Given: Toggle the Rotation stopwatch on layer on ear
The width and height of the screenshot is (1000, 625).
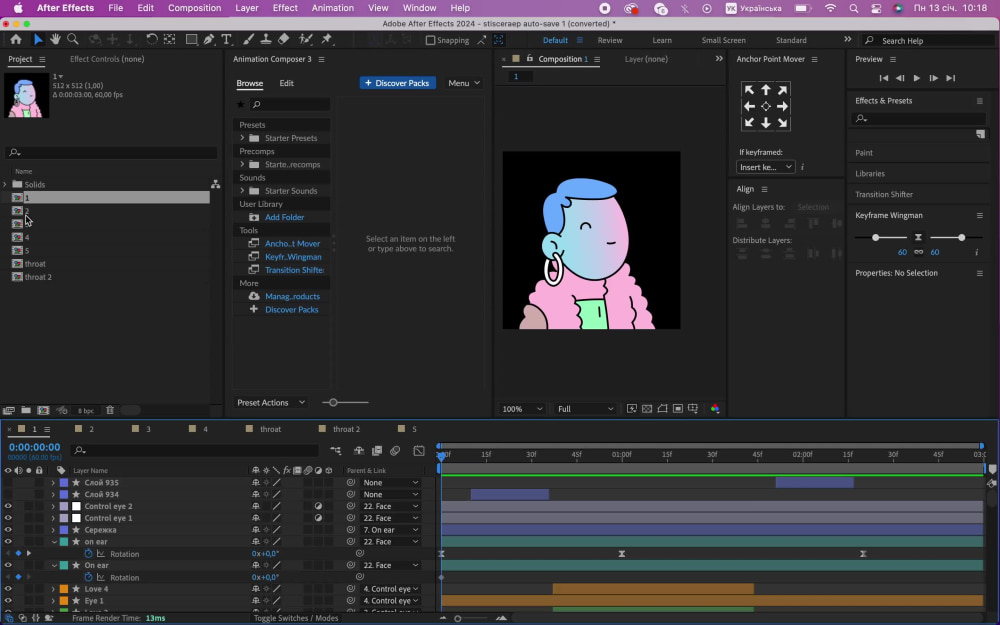Looking at the screenshot, I should (x=88, y=553).
